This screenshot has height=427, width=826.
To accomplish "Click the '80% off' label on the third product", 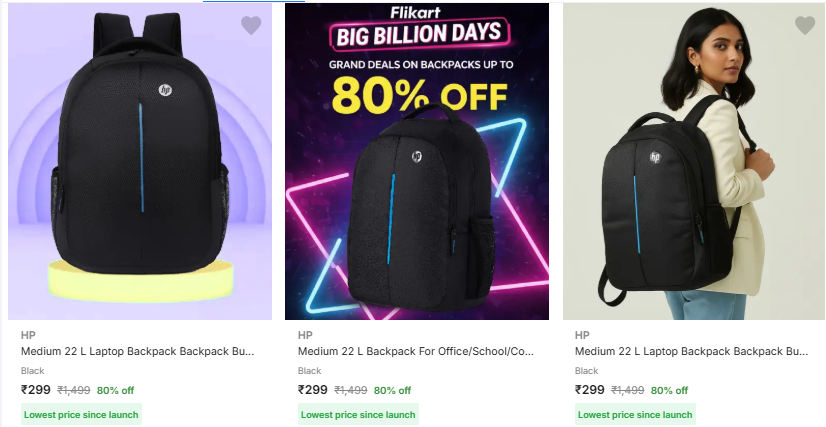I will (669, 391).
